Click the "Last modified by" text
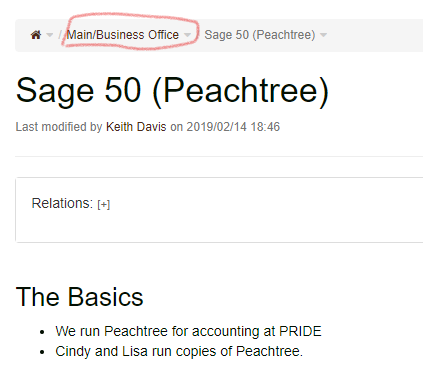The height and width of the screenshot is (380, 423). [59, 127]
